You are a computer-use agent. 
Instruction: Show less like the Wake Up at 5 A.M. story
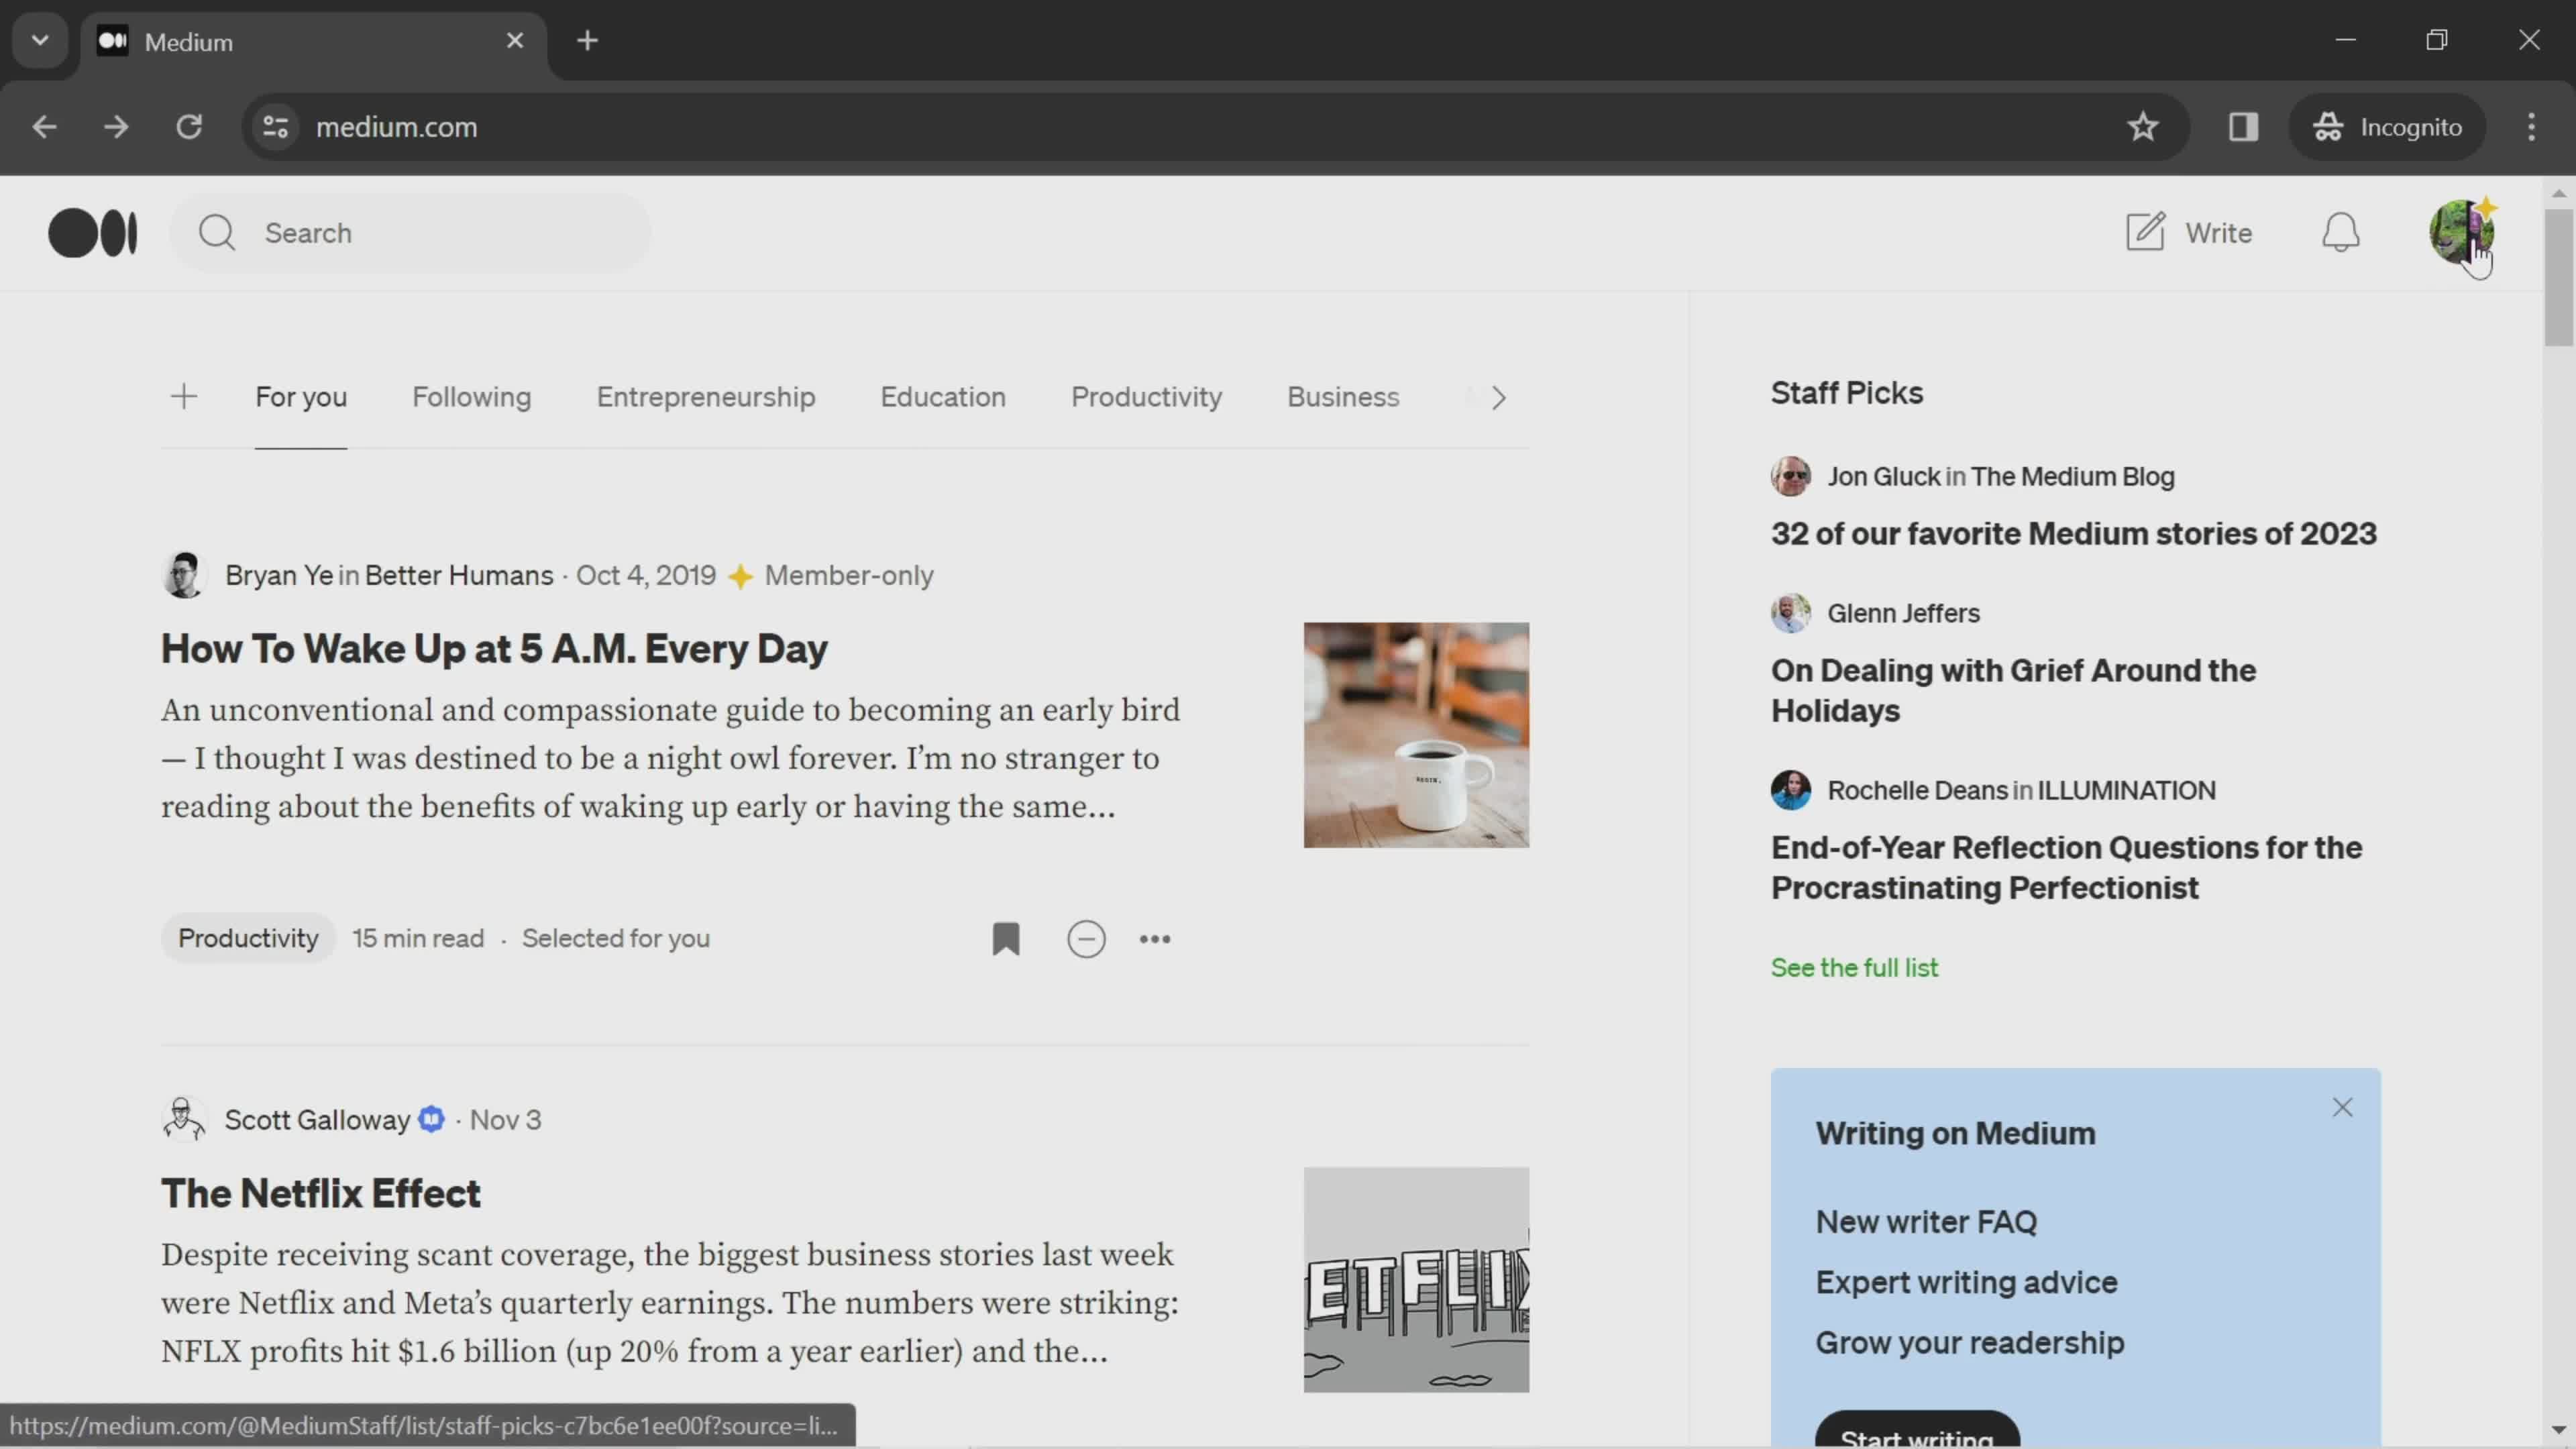tap(1086, 939)
